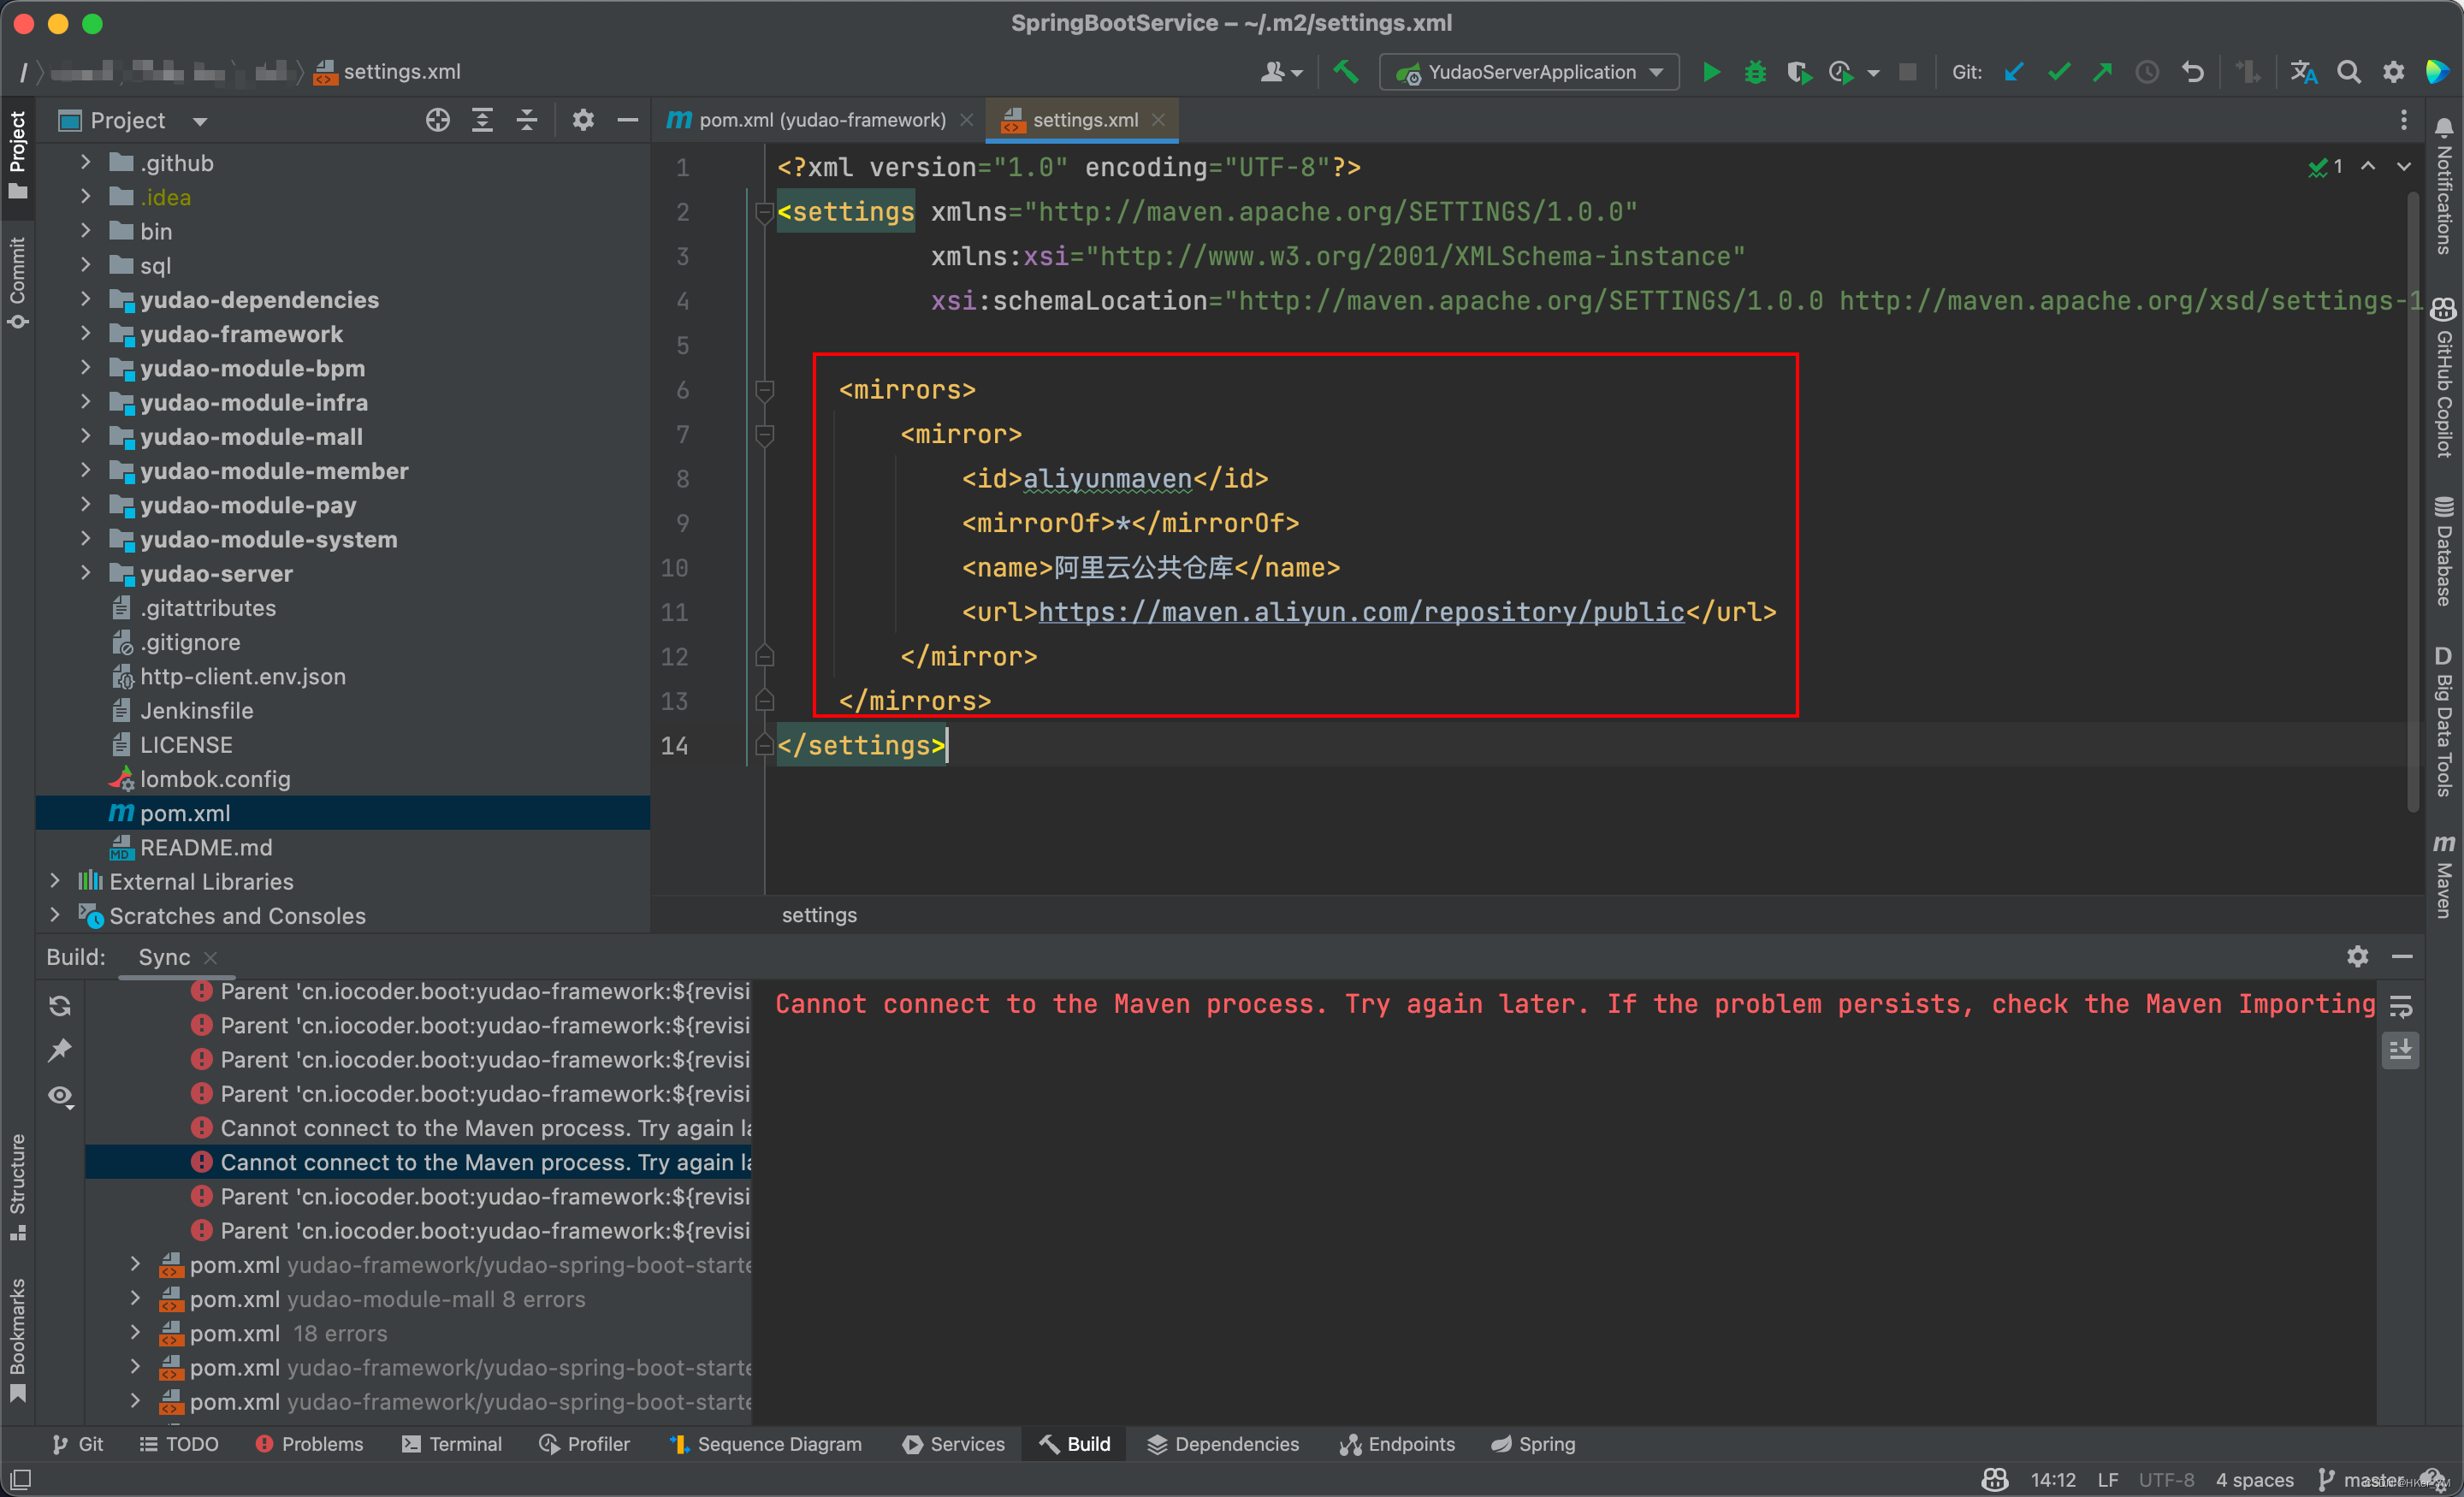Close the settings.xml editor tab

pyautogui.click(x=1158, y=120)
